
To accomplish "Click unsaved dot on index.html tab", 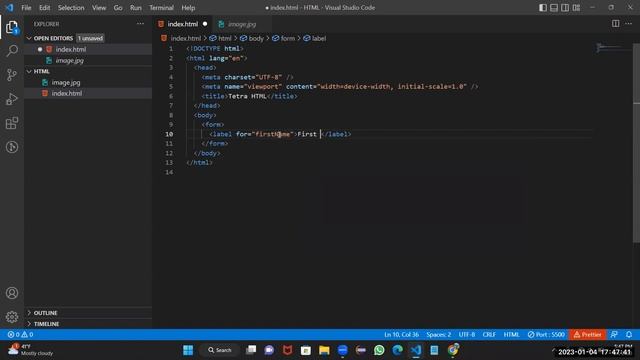I will [x=205, y=24].
